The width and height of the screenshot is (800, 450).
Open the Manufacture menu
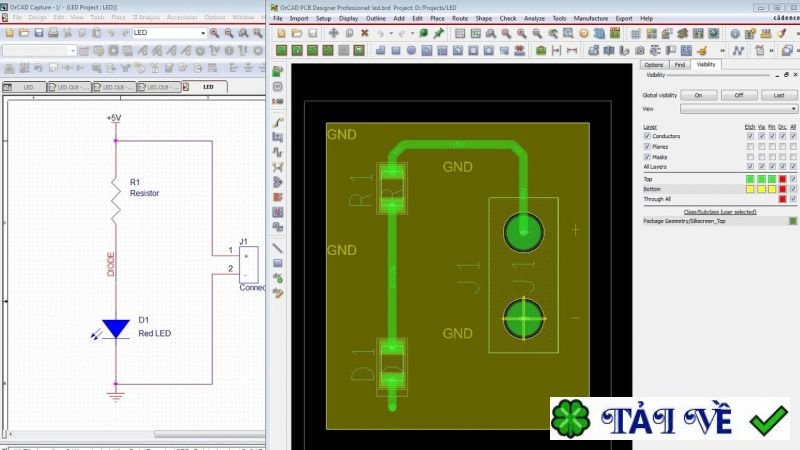[x=591, y=18]
